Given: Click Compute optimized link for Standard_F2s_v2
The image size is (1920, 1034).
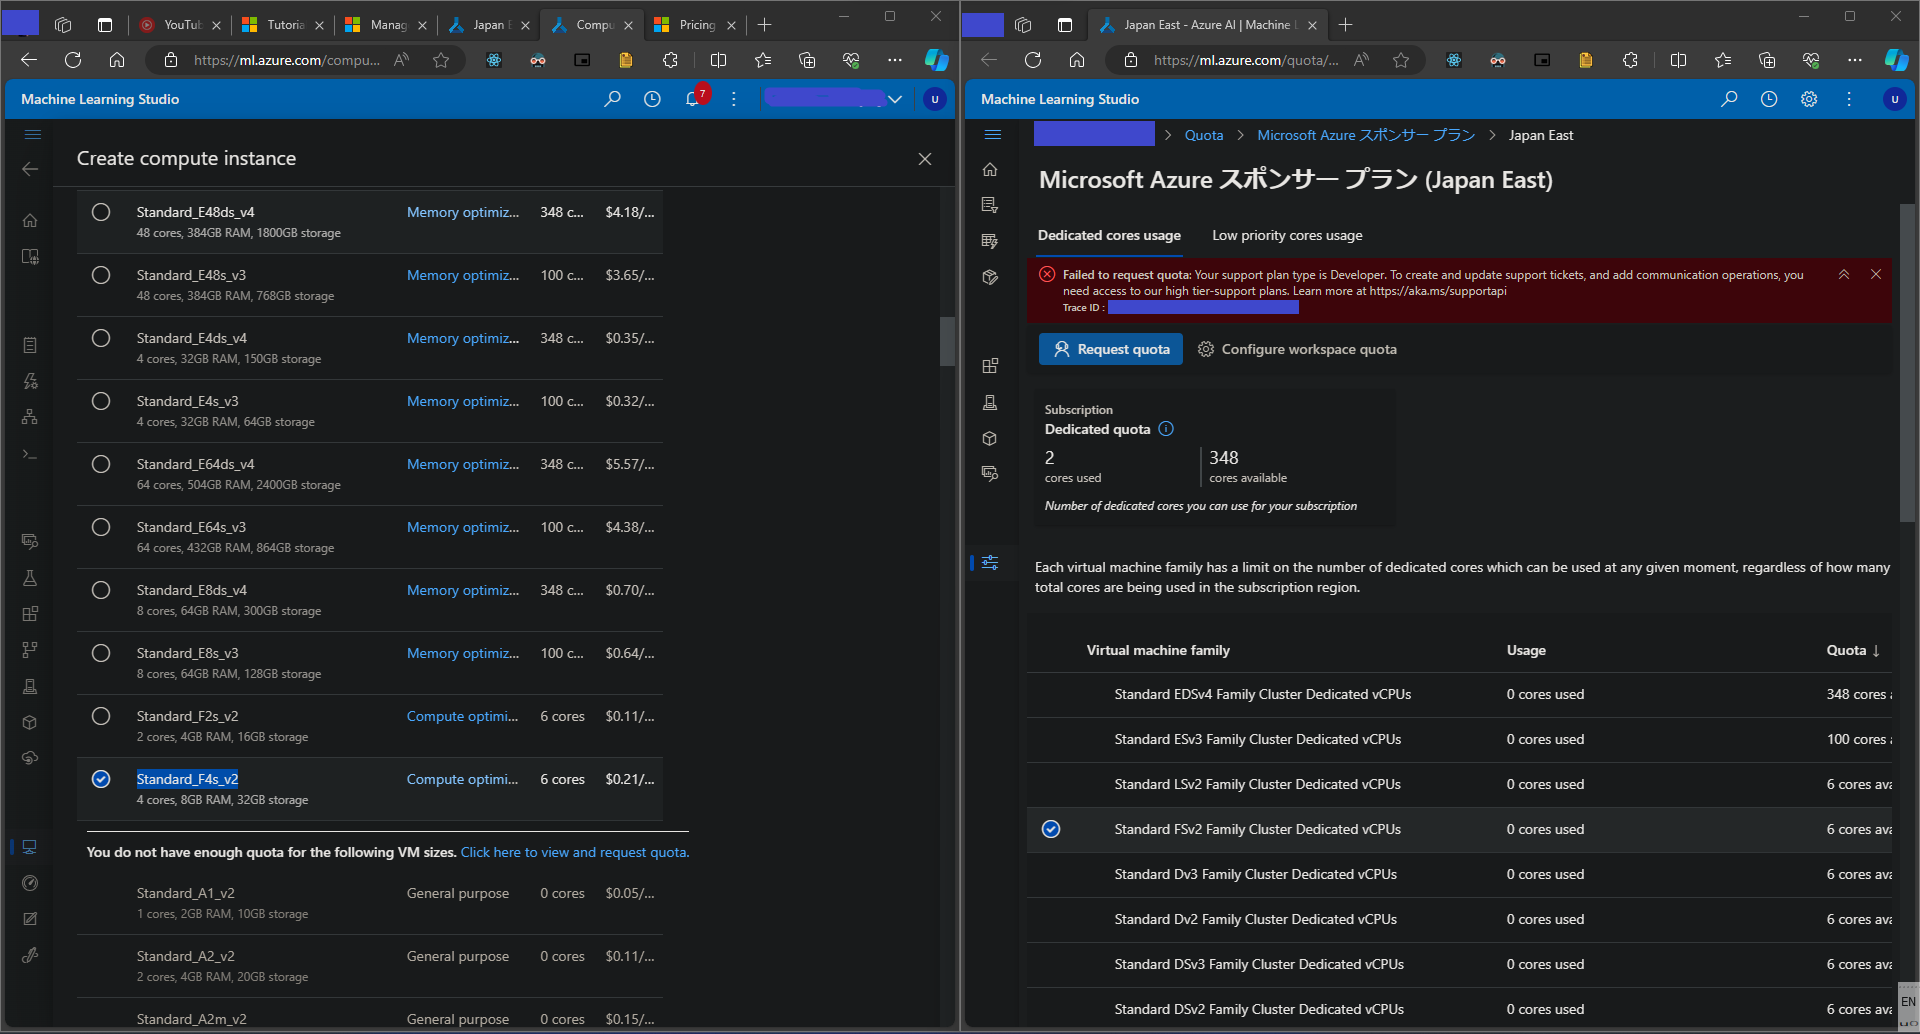Looking at the screenshot, I should (462, 717).
